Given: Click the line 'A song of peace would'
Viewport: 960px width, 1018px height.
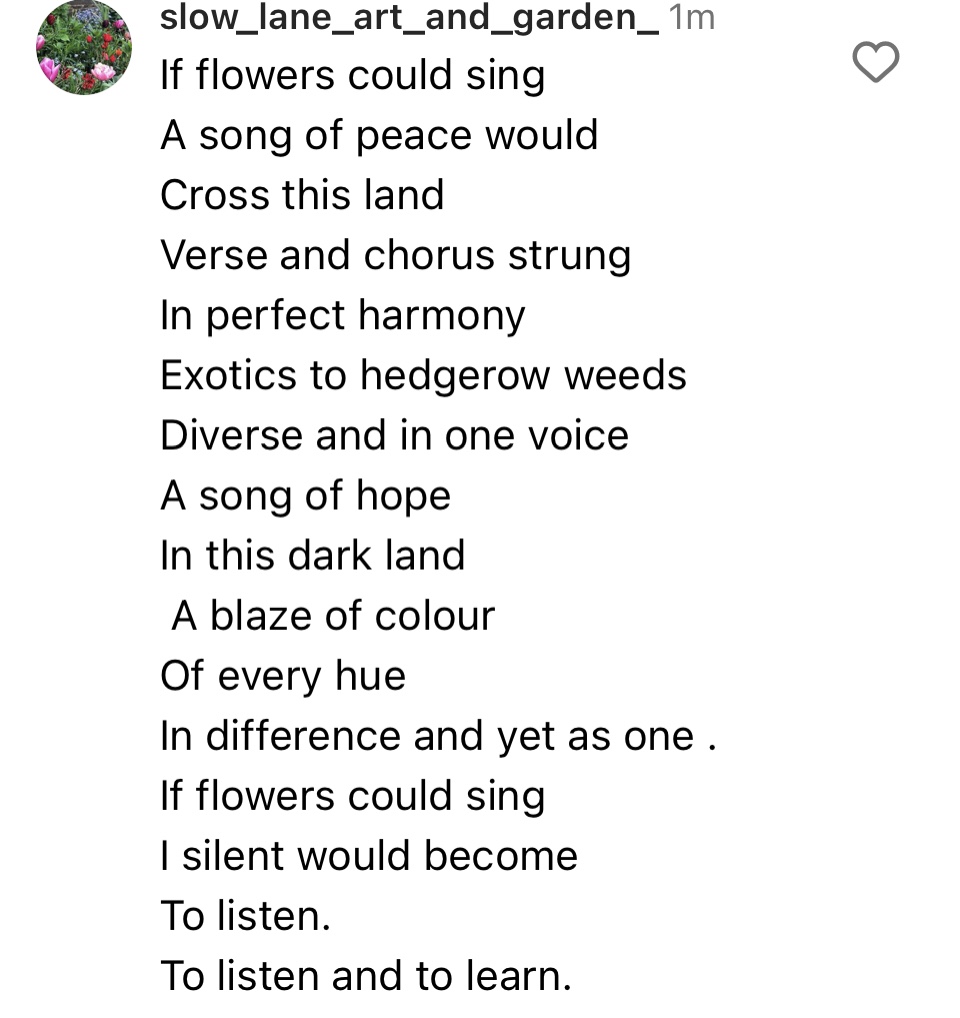Looking at the screenshot, I should pyautogui.click(x=379, y=136).
